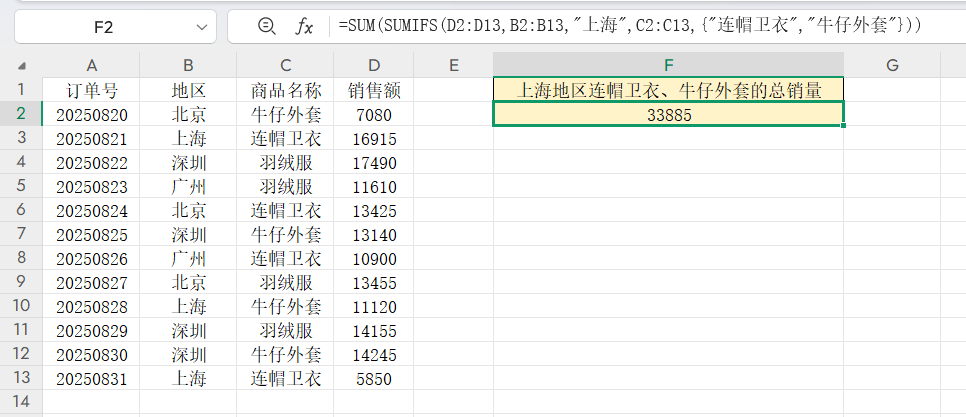966x417 pixels.
Task: Click the fx insert function icon
Action: tap(305, 26)
